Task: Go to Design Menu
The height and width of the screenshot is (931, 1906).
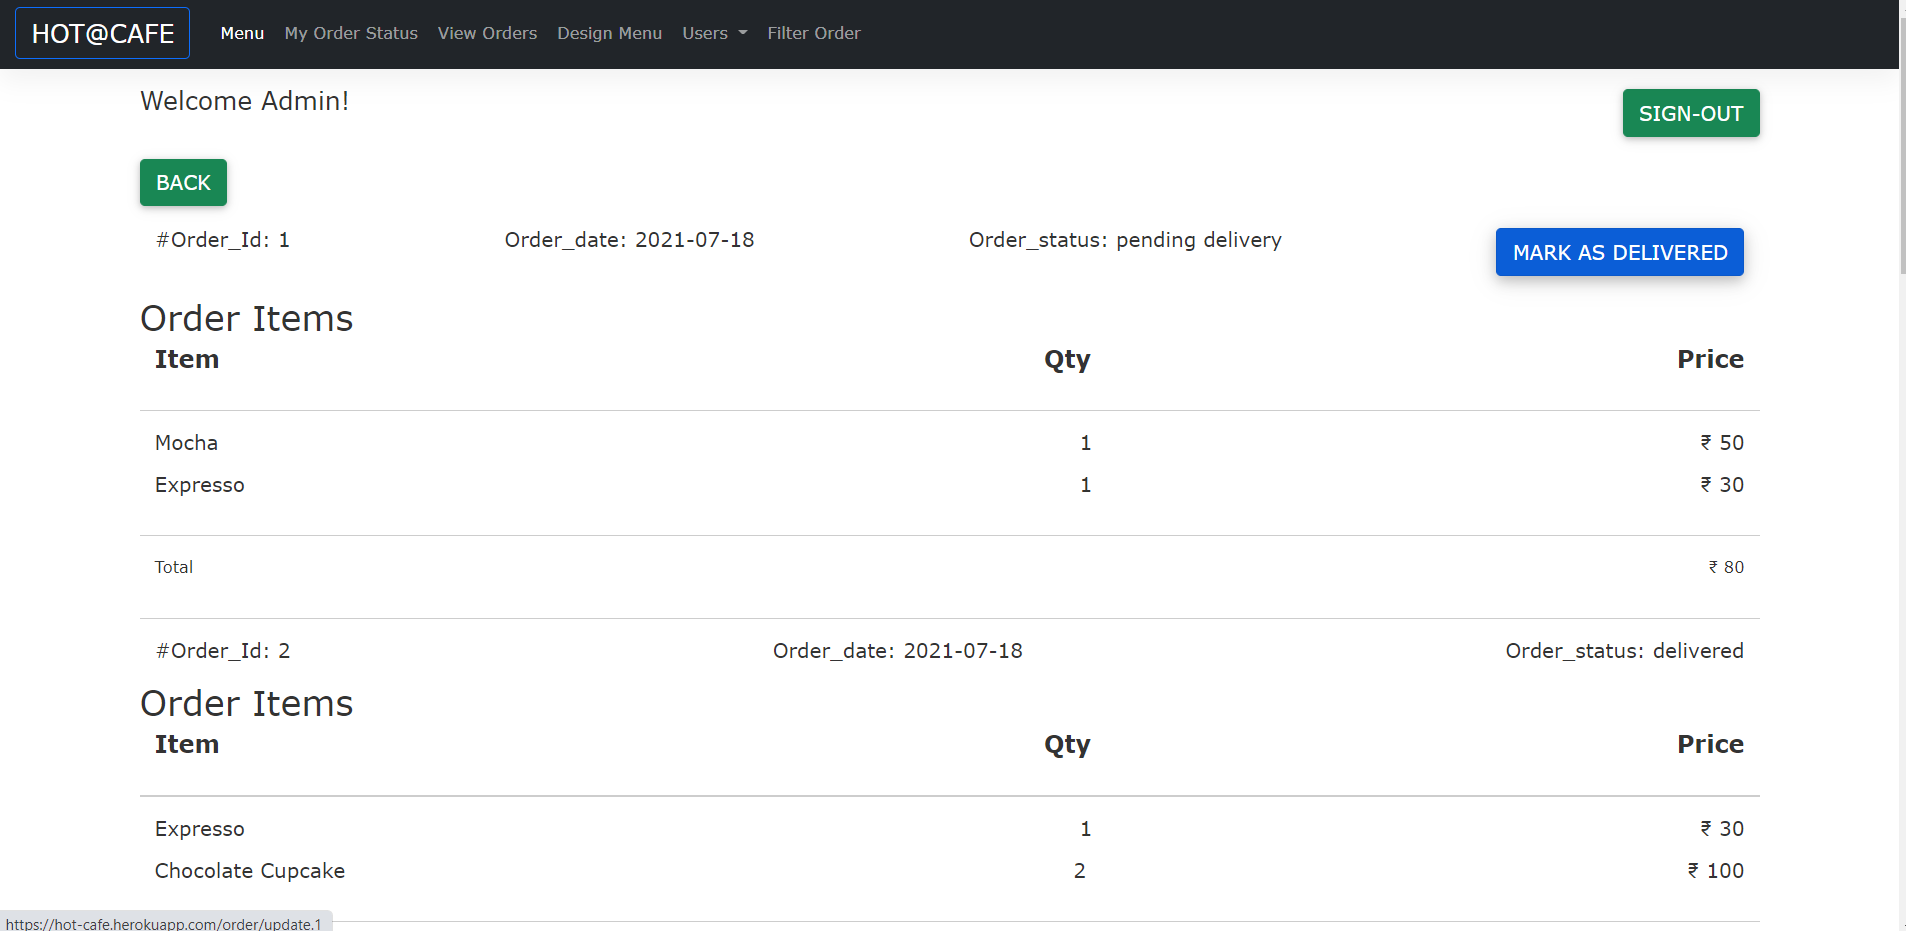Action: point(609,33)
